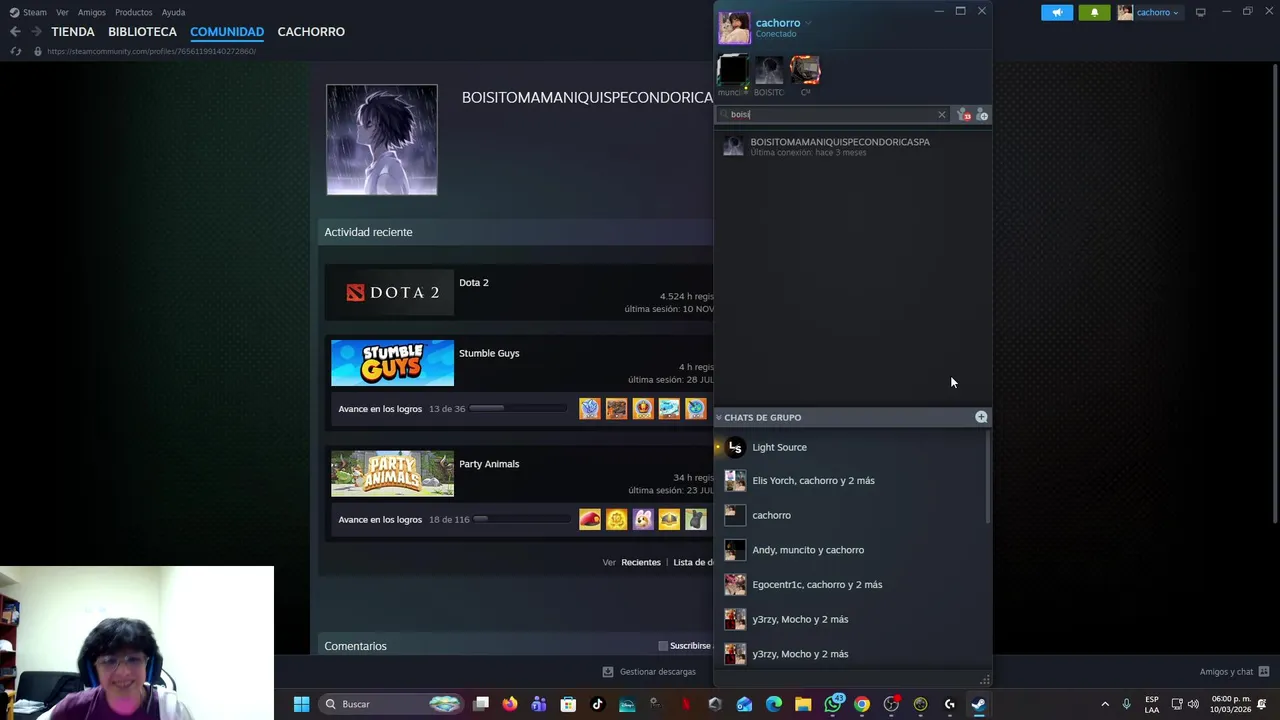Click the Dota 2 game title link
This screenshot has height=720, width=1280.
click(x=474, y=283)
